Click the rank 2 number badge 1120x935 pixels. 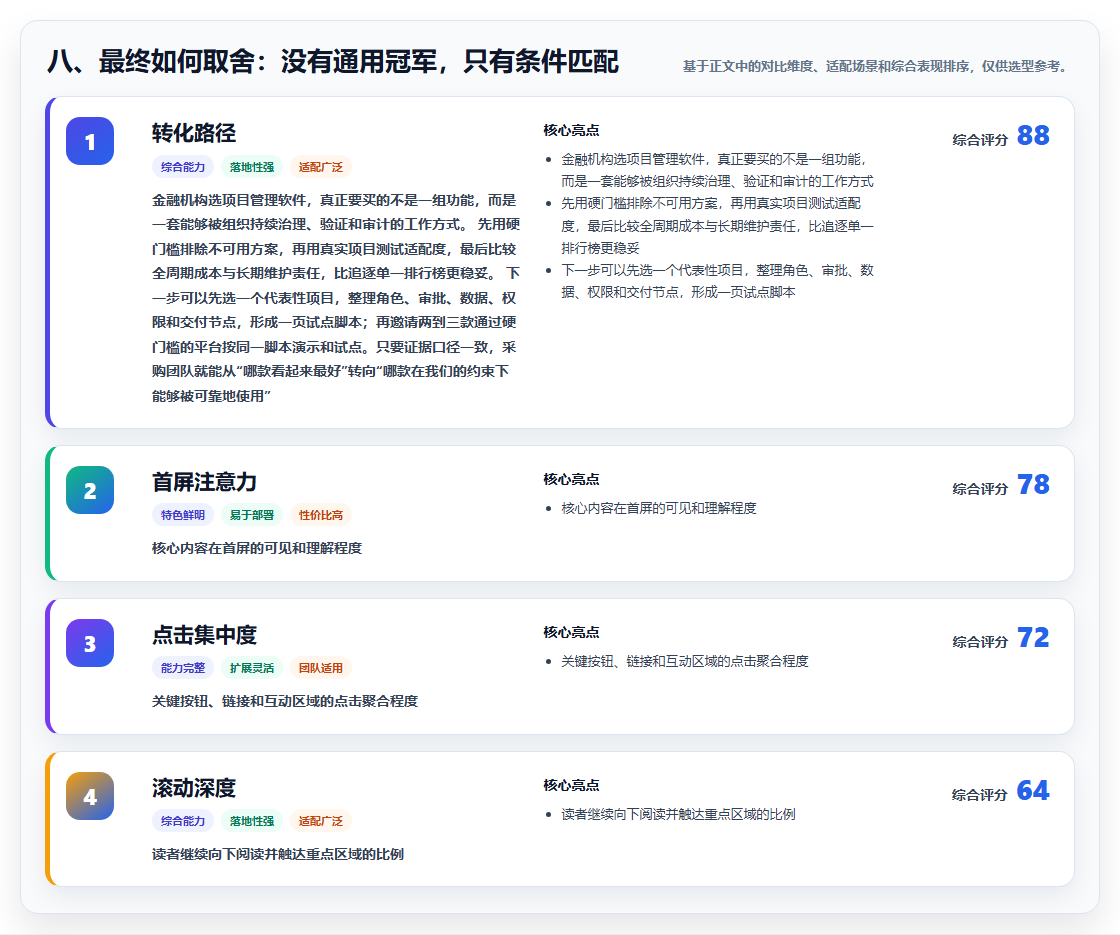pos(90,491)
